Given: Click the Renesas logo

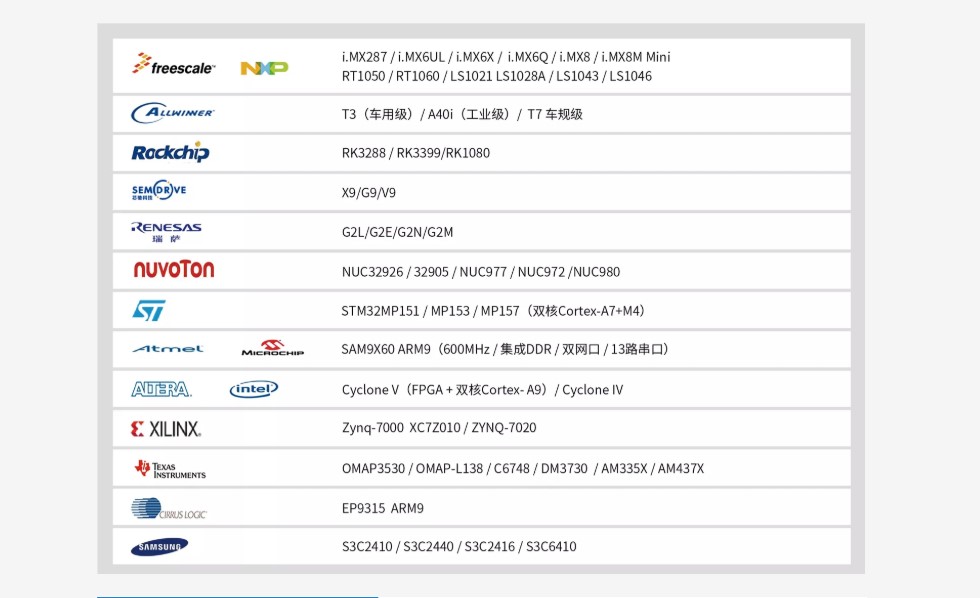Looking at the screenshot, I should [166, 231].
